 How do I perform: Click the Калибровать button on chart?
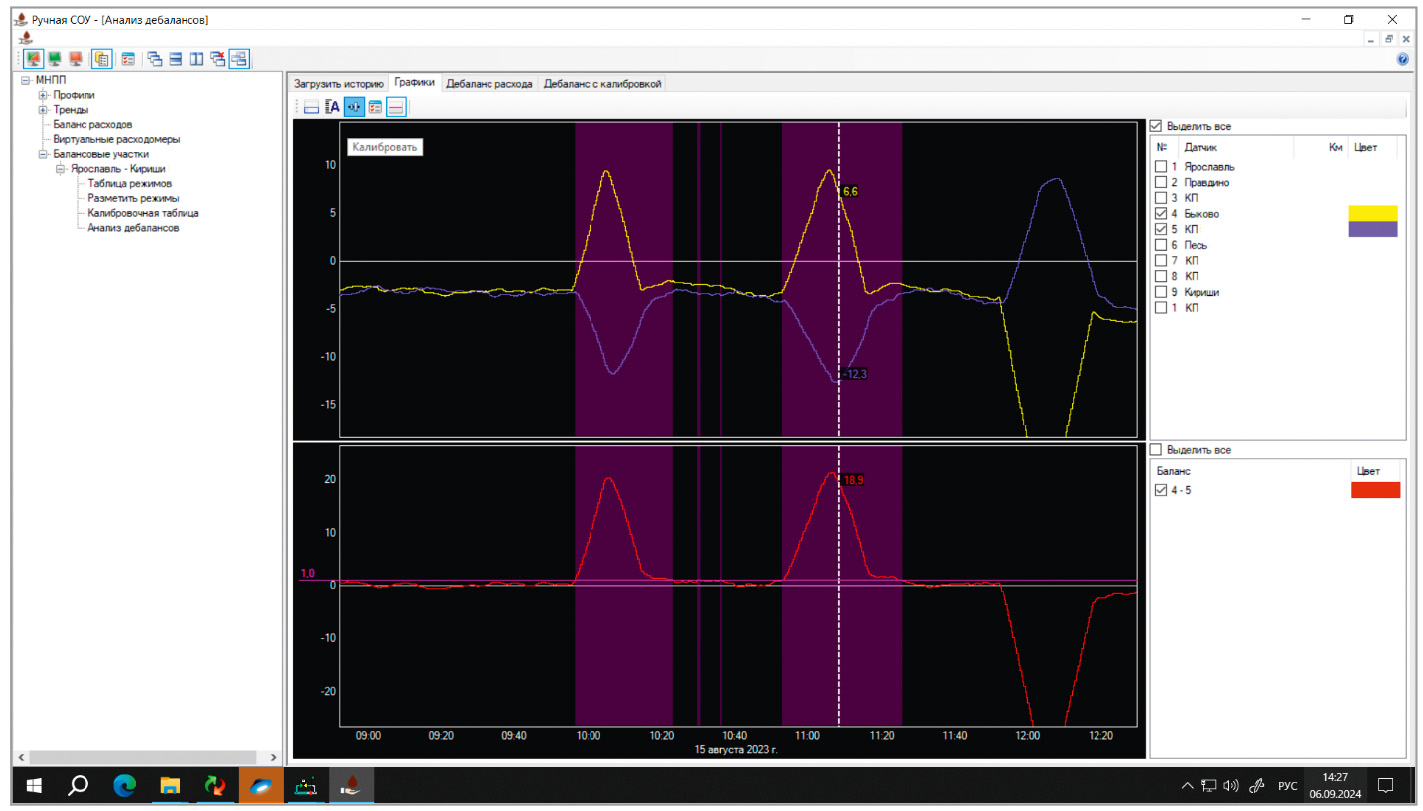385,147
